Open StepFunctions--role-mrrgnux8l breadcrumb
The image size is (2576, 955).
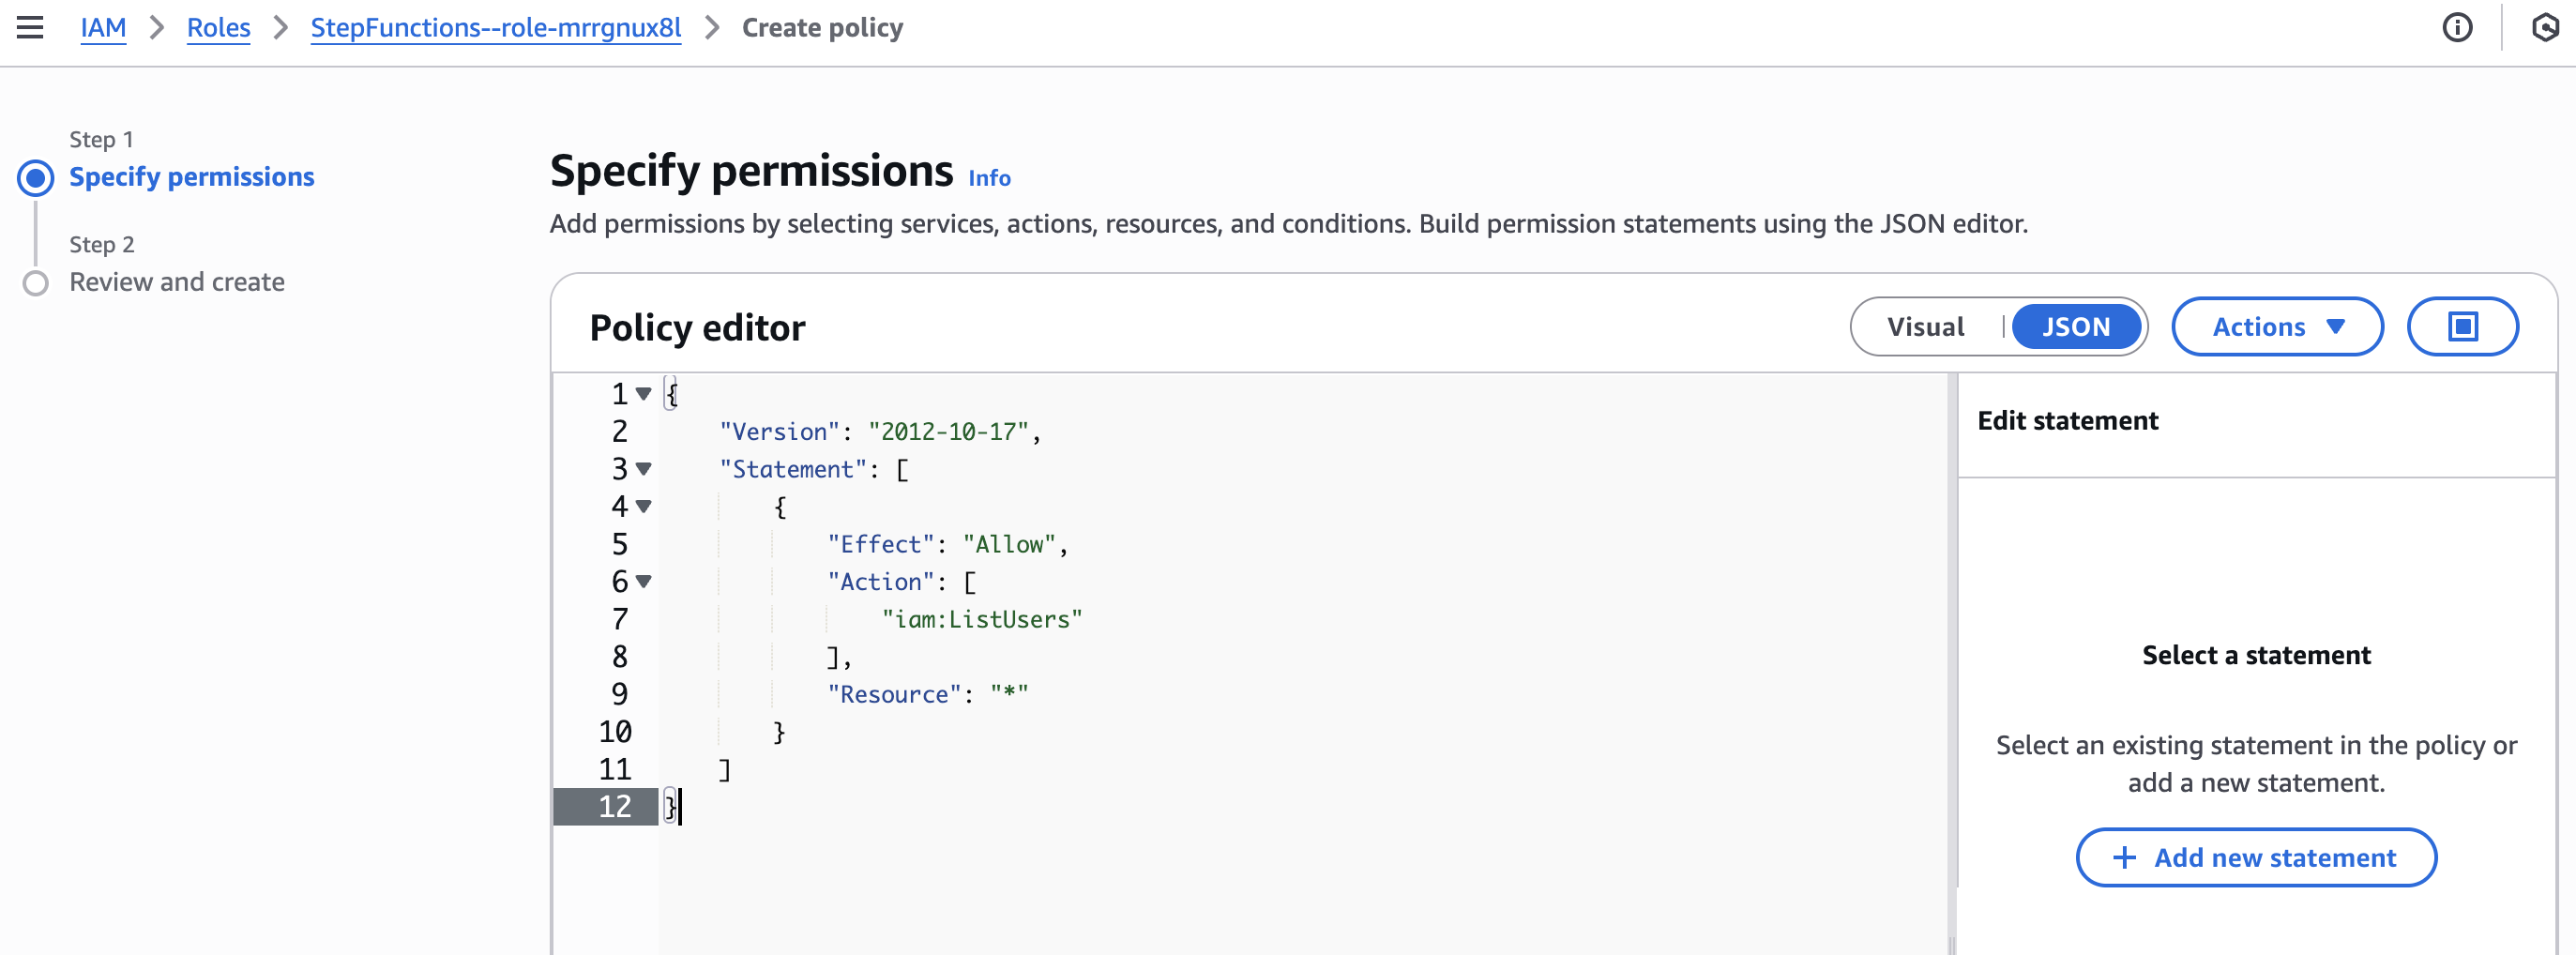495,28
